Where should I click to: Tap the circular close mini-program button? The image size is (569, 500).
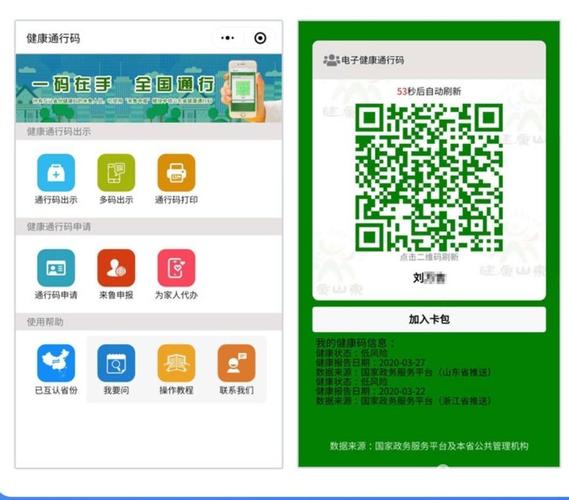click(x=260, y=38)
